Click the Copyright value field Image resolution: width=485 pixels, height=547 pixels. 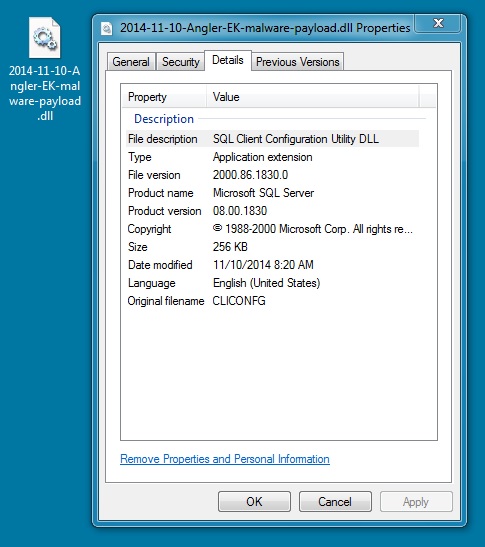[x=313, y=229]
